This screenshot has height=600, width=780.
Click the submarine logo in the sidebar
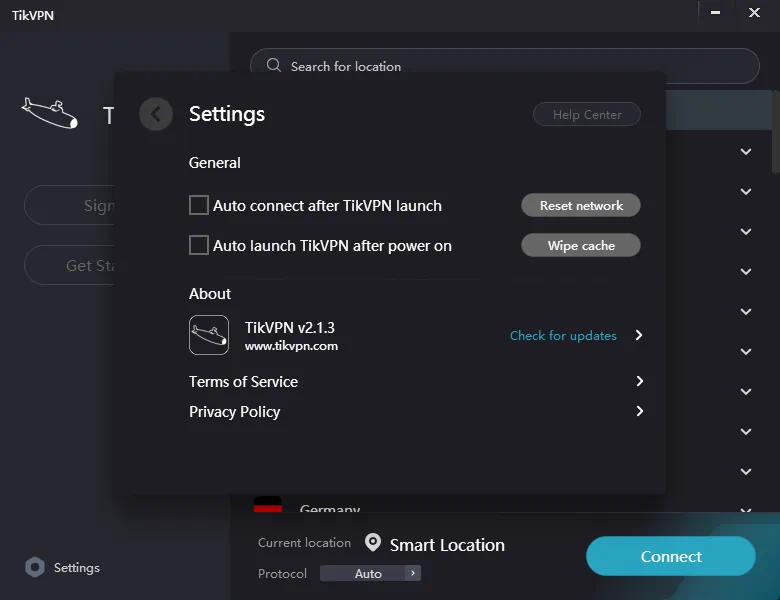[x=50, y=113]
